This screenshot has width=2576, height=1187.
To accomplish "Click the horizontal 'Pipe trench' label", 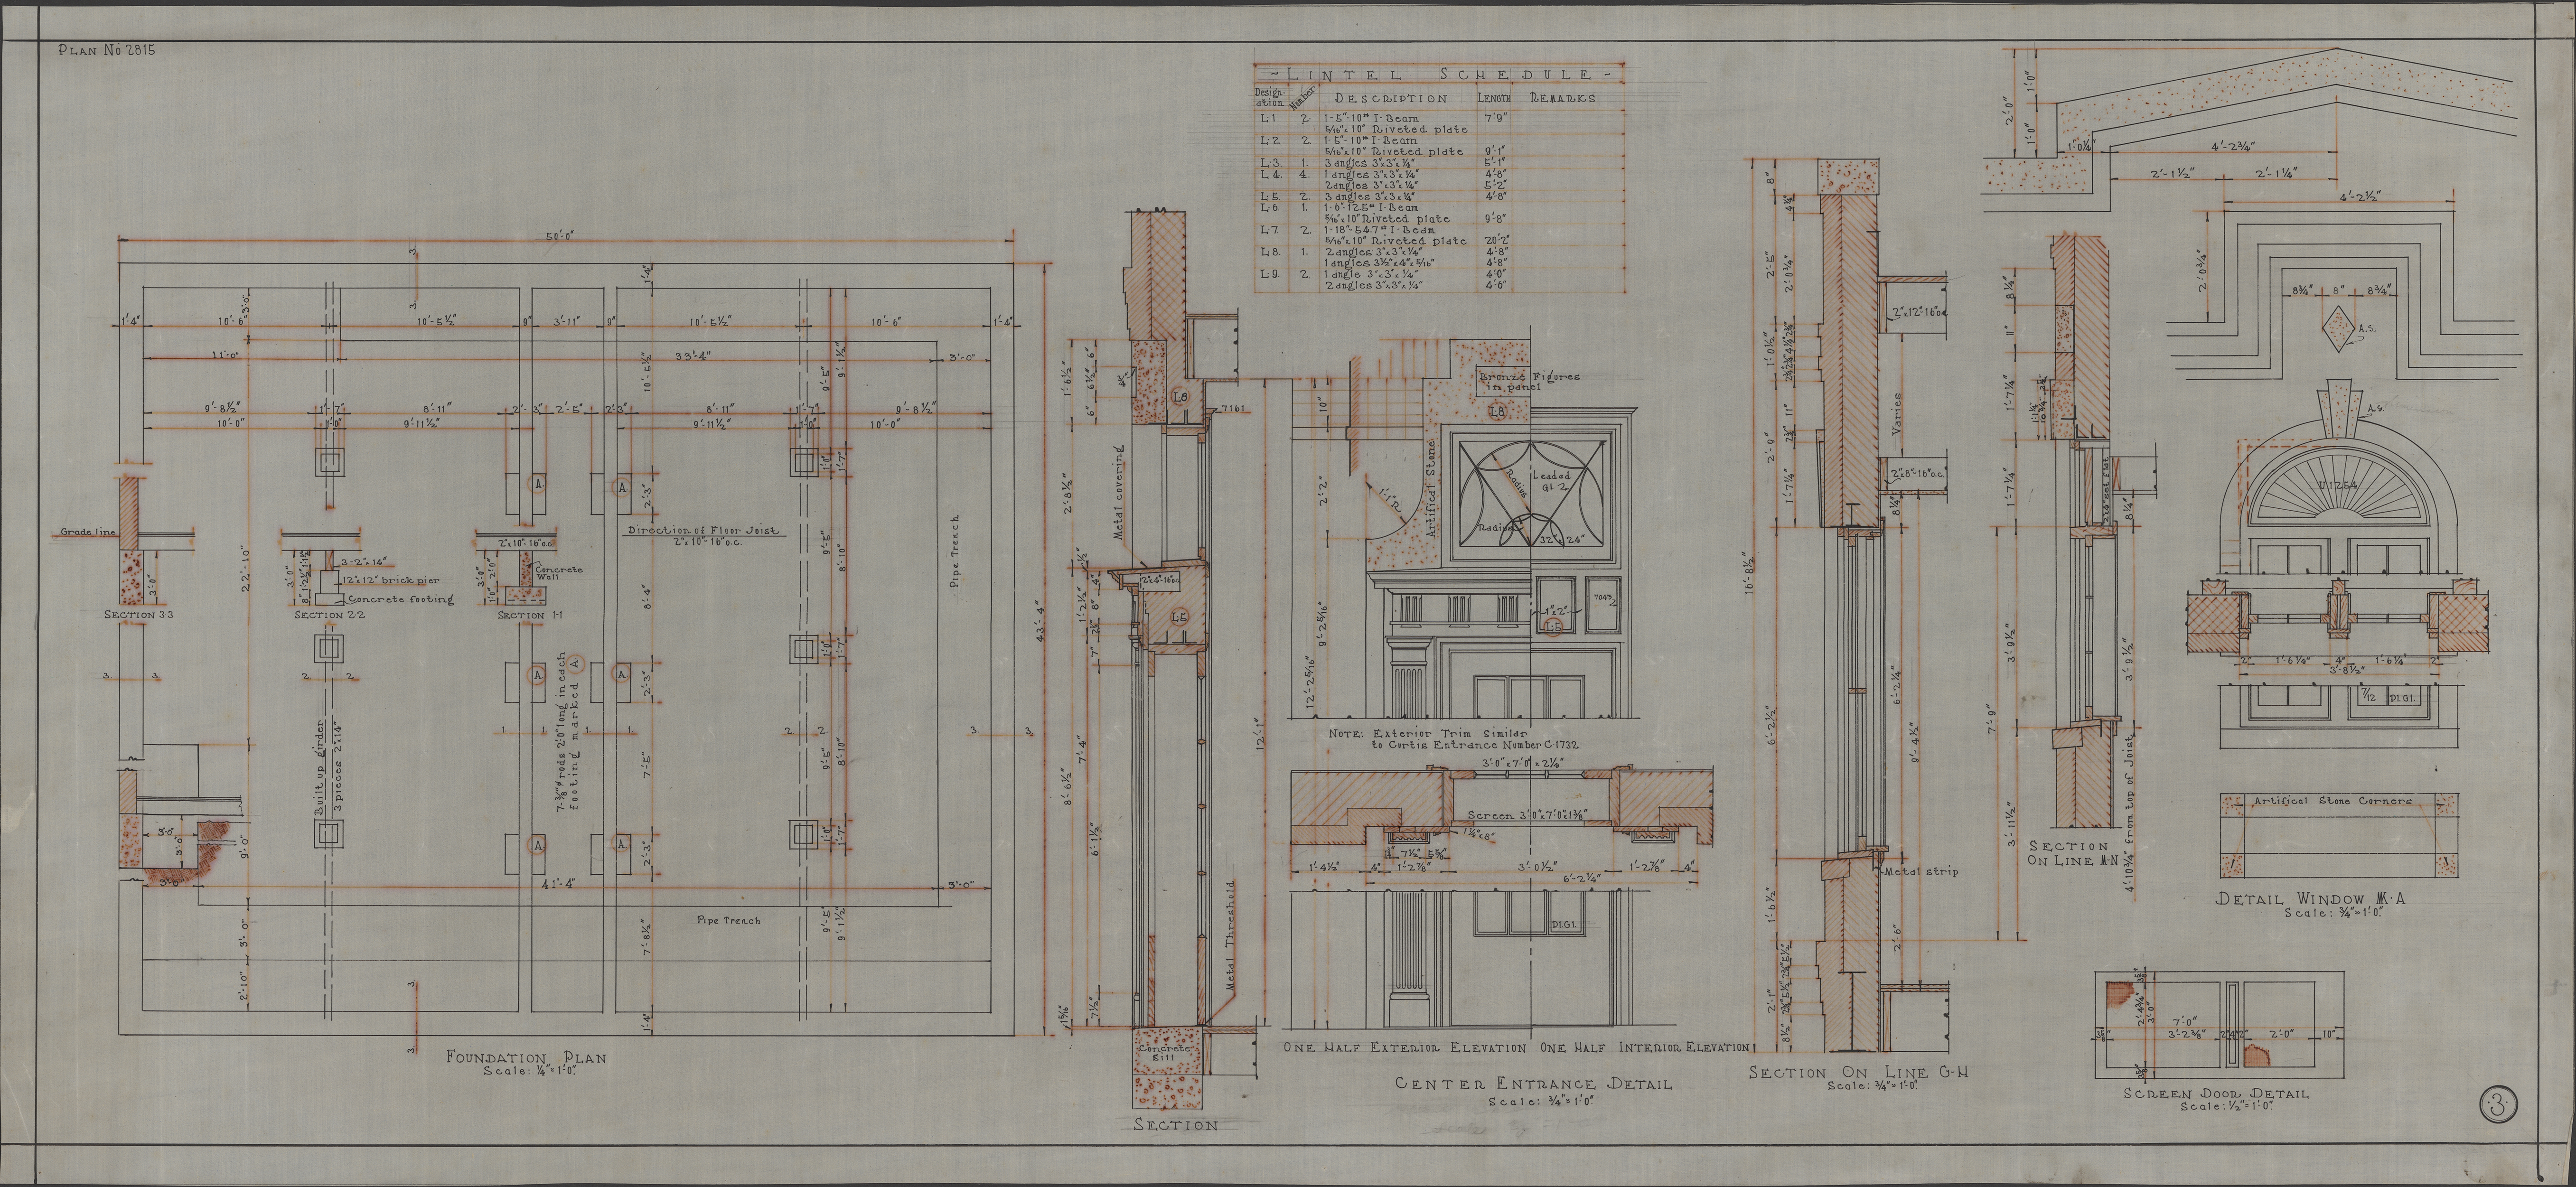I will click(x=728, y=919).
